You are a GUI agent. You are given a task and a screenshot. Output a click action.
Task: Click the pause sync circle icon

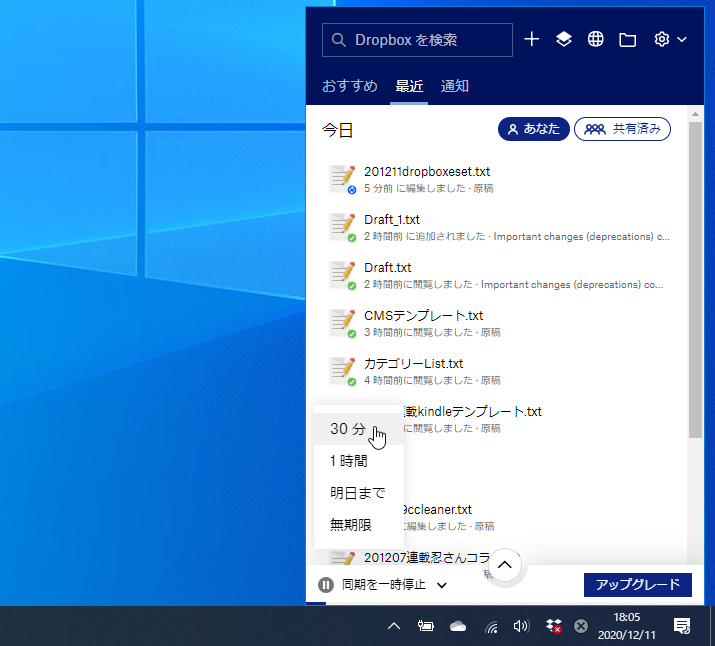point(326,584)
